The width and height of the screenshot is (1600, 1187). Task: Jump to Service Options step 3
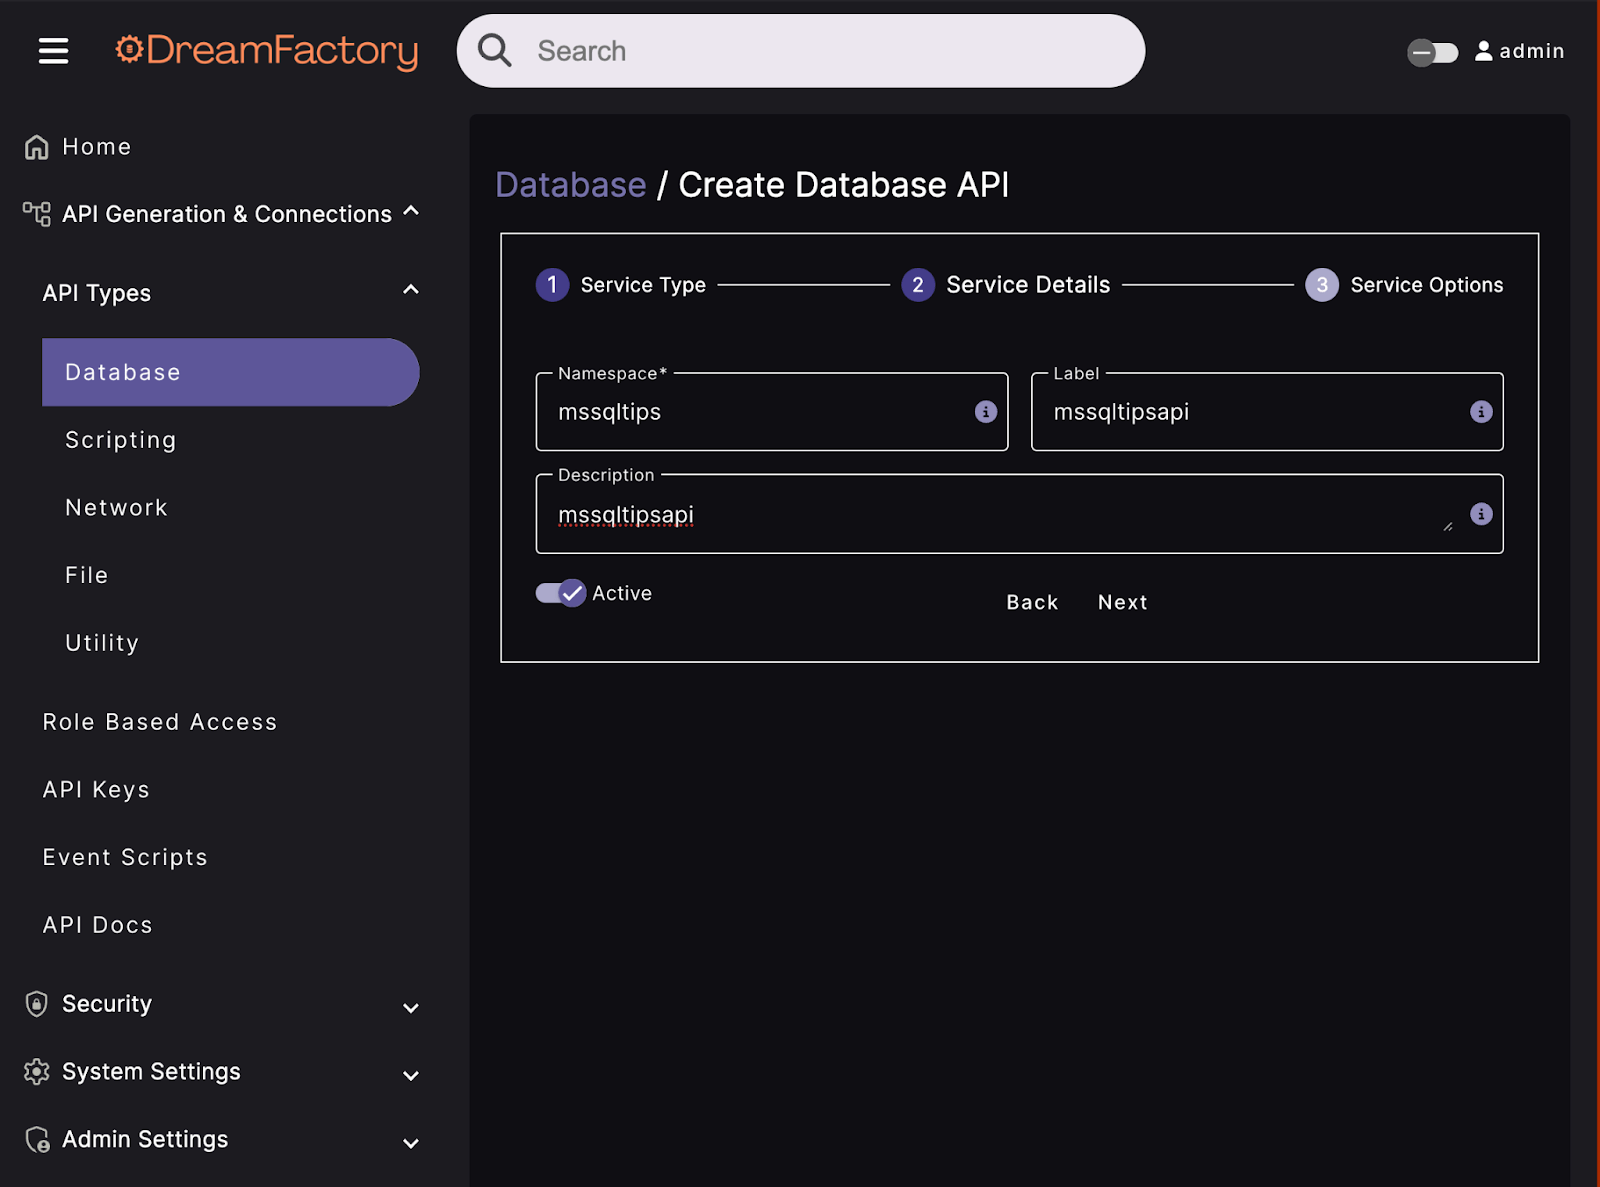[x=1322, y=285]
